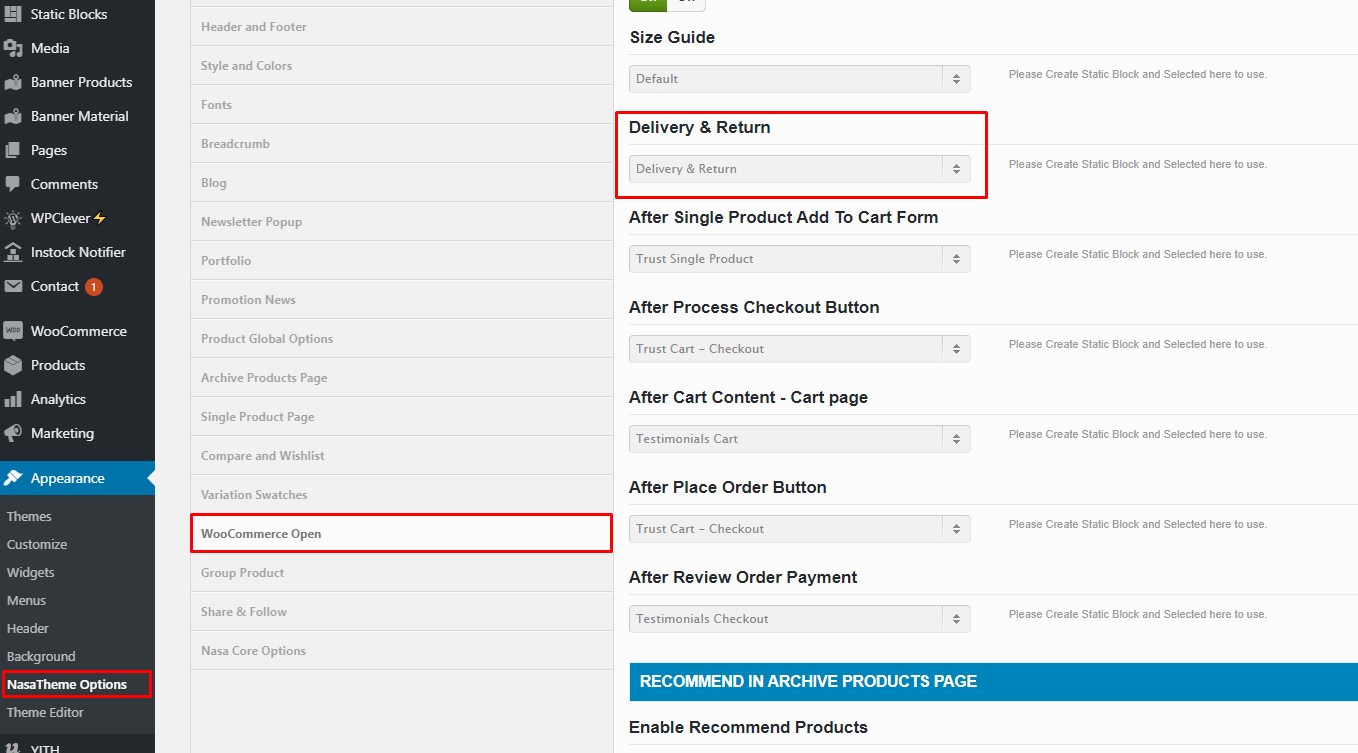Screen dimensions: 1358x753
Task: Open the Fonts options tab
Action: coord(402,105)
